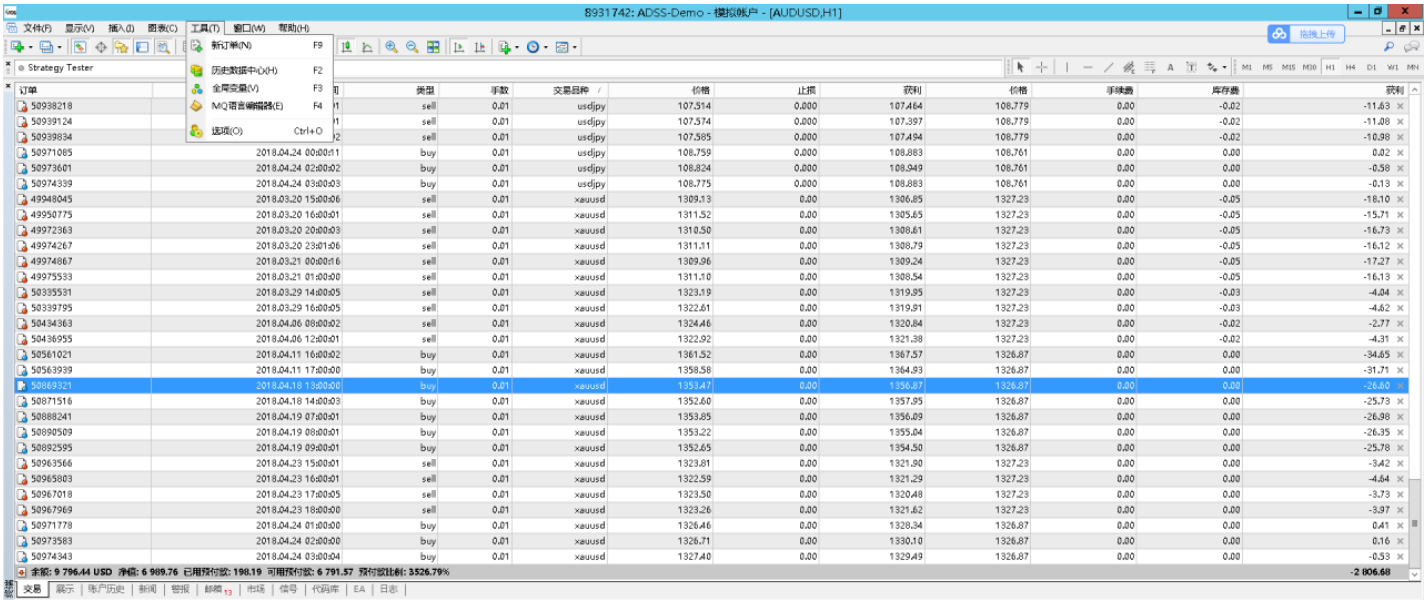This screenshot has width=1425, height=600.
Task: Toggle the M15 timeframe button
Action: pyautogui.click(x=1288, y=67)
